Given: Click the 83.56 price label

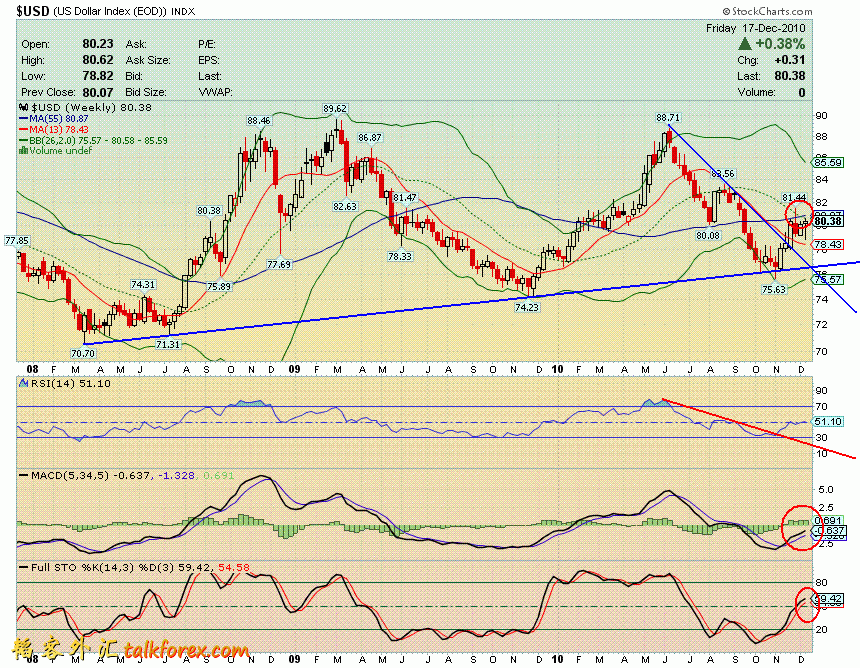Looking at the screenshot, I should click(x=722, y=174).
